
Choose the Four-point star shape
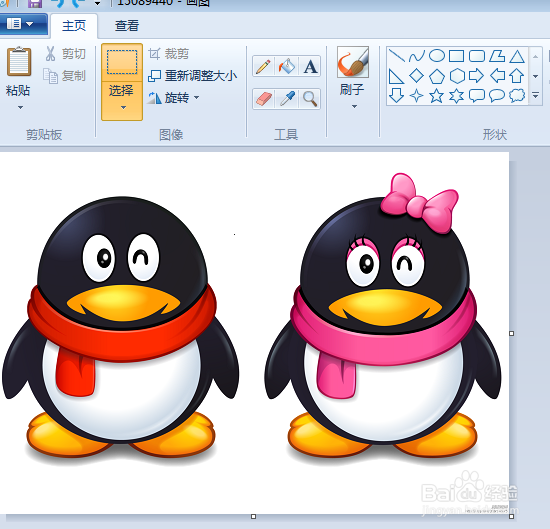point(417,95)
